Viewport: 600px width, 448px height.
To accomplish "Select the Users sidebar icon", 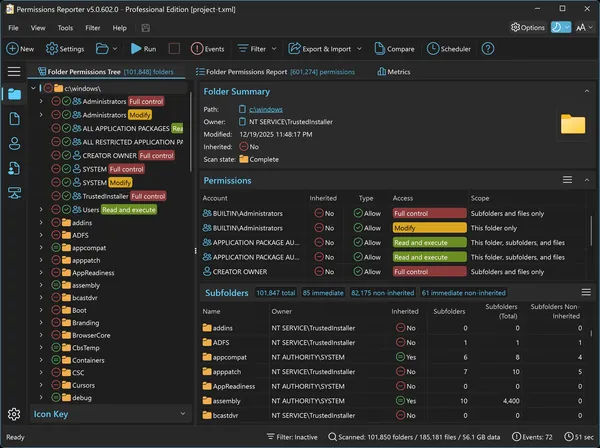I will coord(15,143).
